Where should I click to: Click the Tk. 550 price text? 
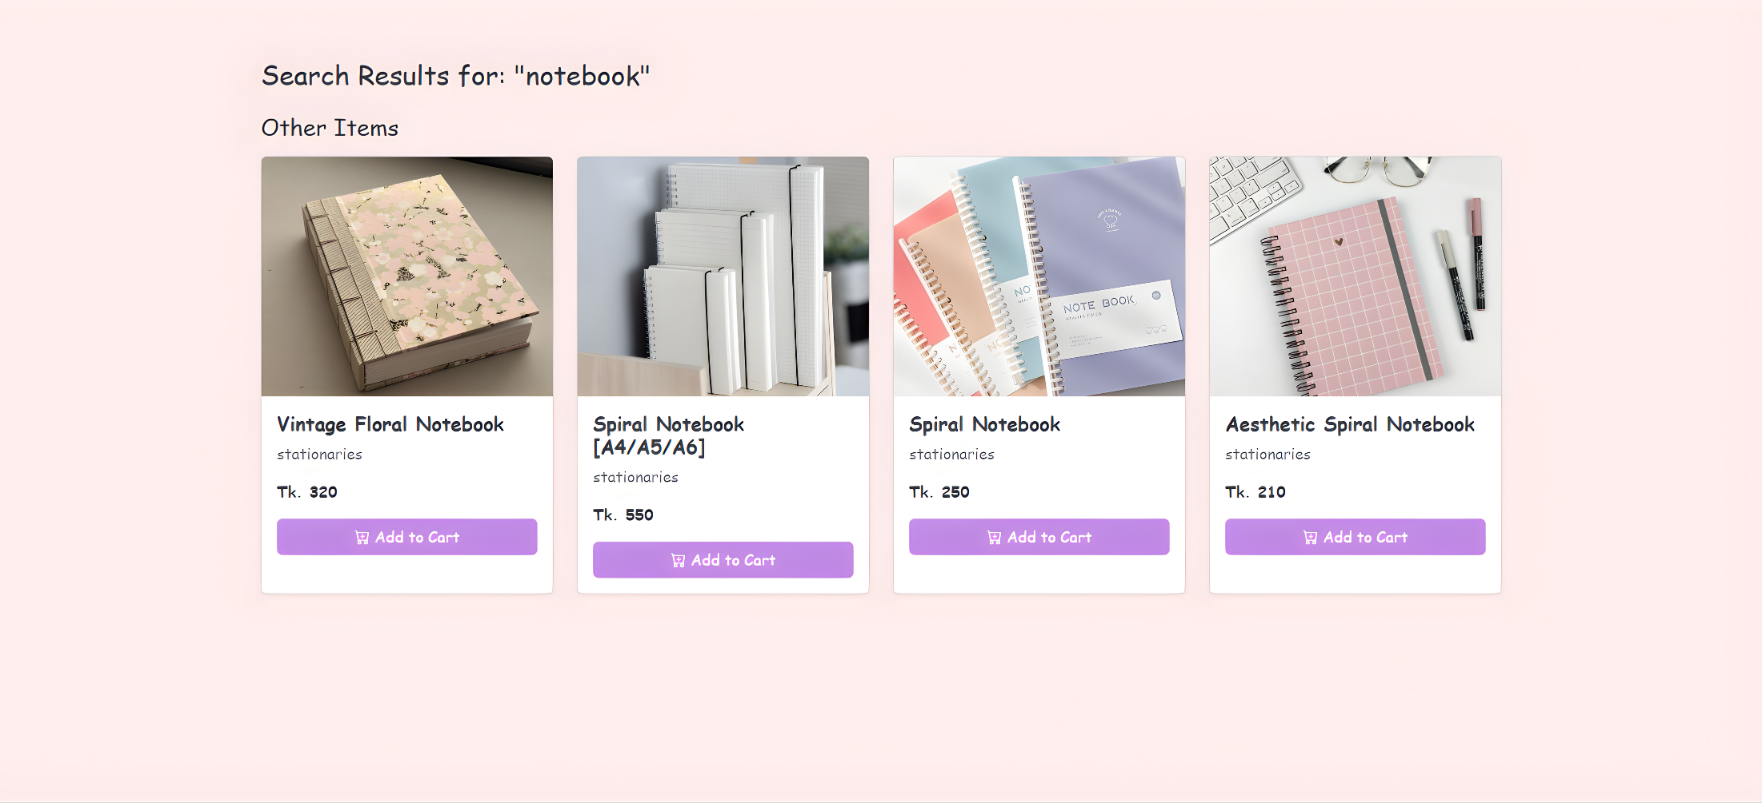click(623, 515)
